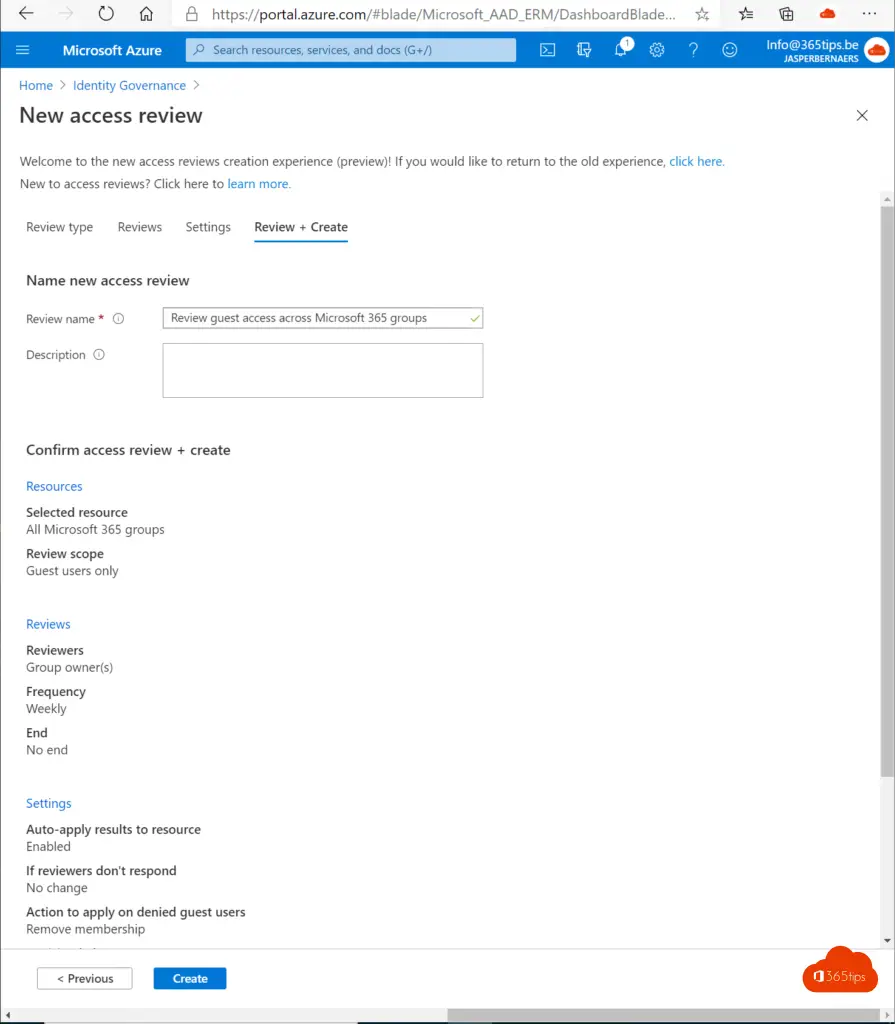The image size is (895, 1024).
Task: Open the Resources section link
Action: [x=54, y=487]
